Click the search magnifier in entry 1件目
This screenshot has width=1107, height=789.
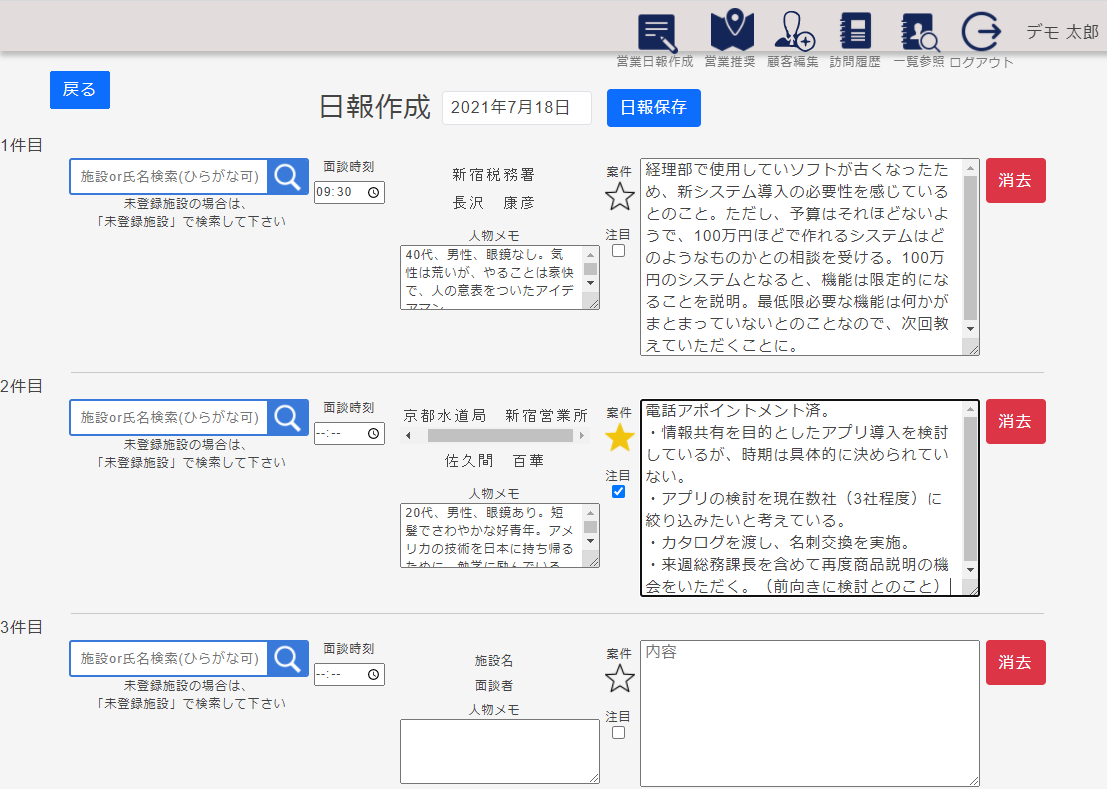(288, 177)
